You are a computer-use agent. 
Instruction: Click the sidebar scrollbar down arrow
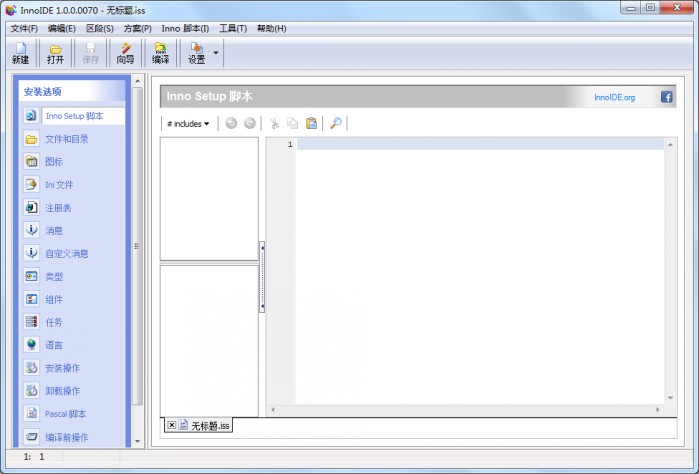point(137,441)
